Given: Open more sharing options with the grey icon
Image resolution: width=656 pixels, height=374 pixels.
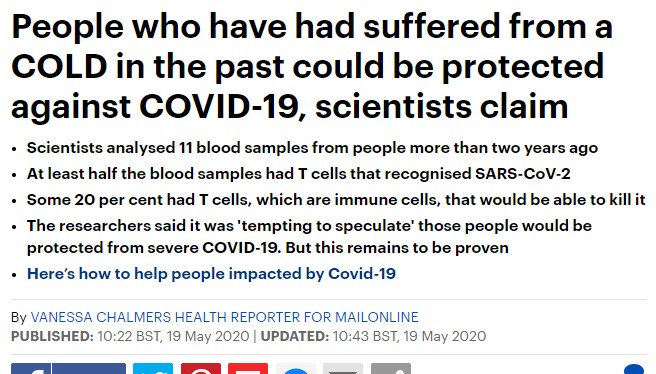Looking at the screenshot, I should tap(391, 369).
